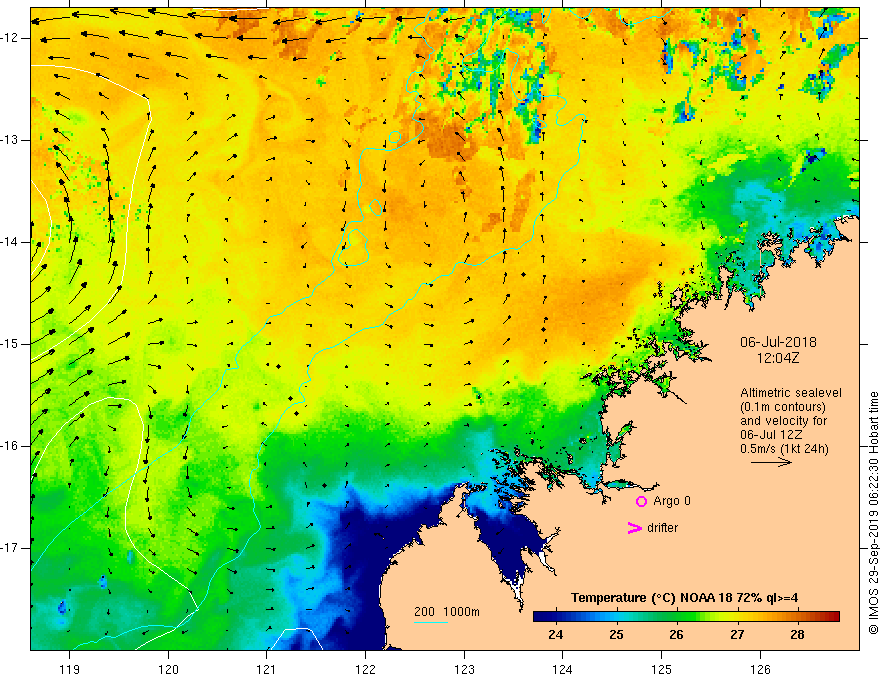Click the 'Argo 0' legend label
880x680 pixels.
coord(672,501)
